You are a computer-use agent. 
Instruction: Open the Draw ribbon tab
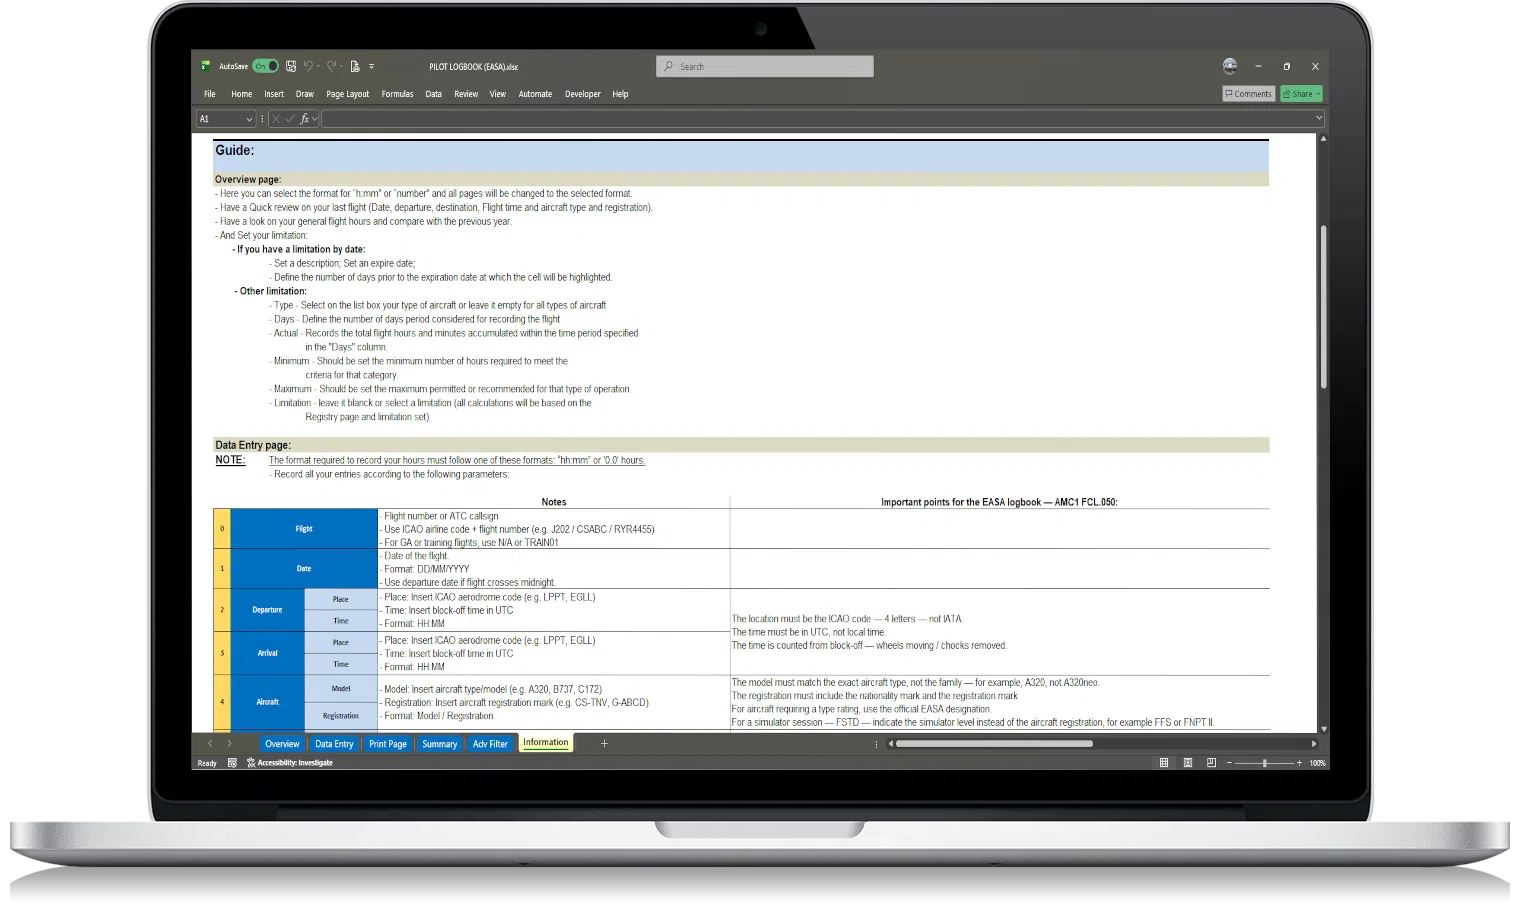point(305,94)
